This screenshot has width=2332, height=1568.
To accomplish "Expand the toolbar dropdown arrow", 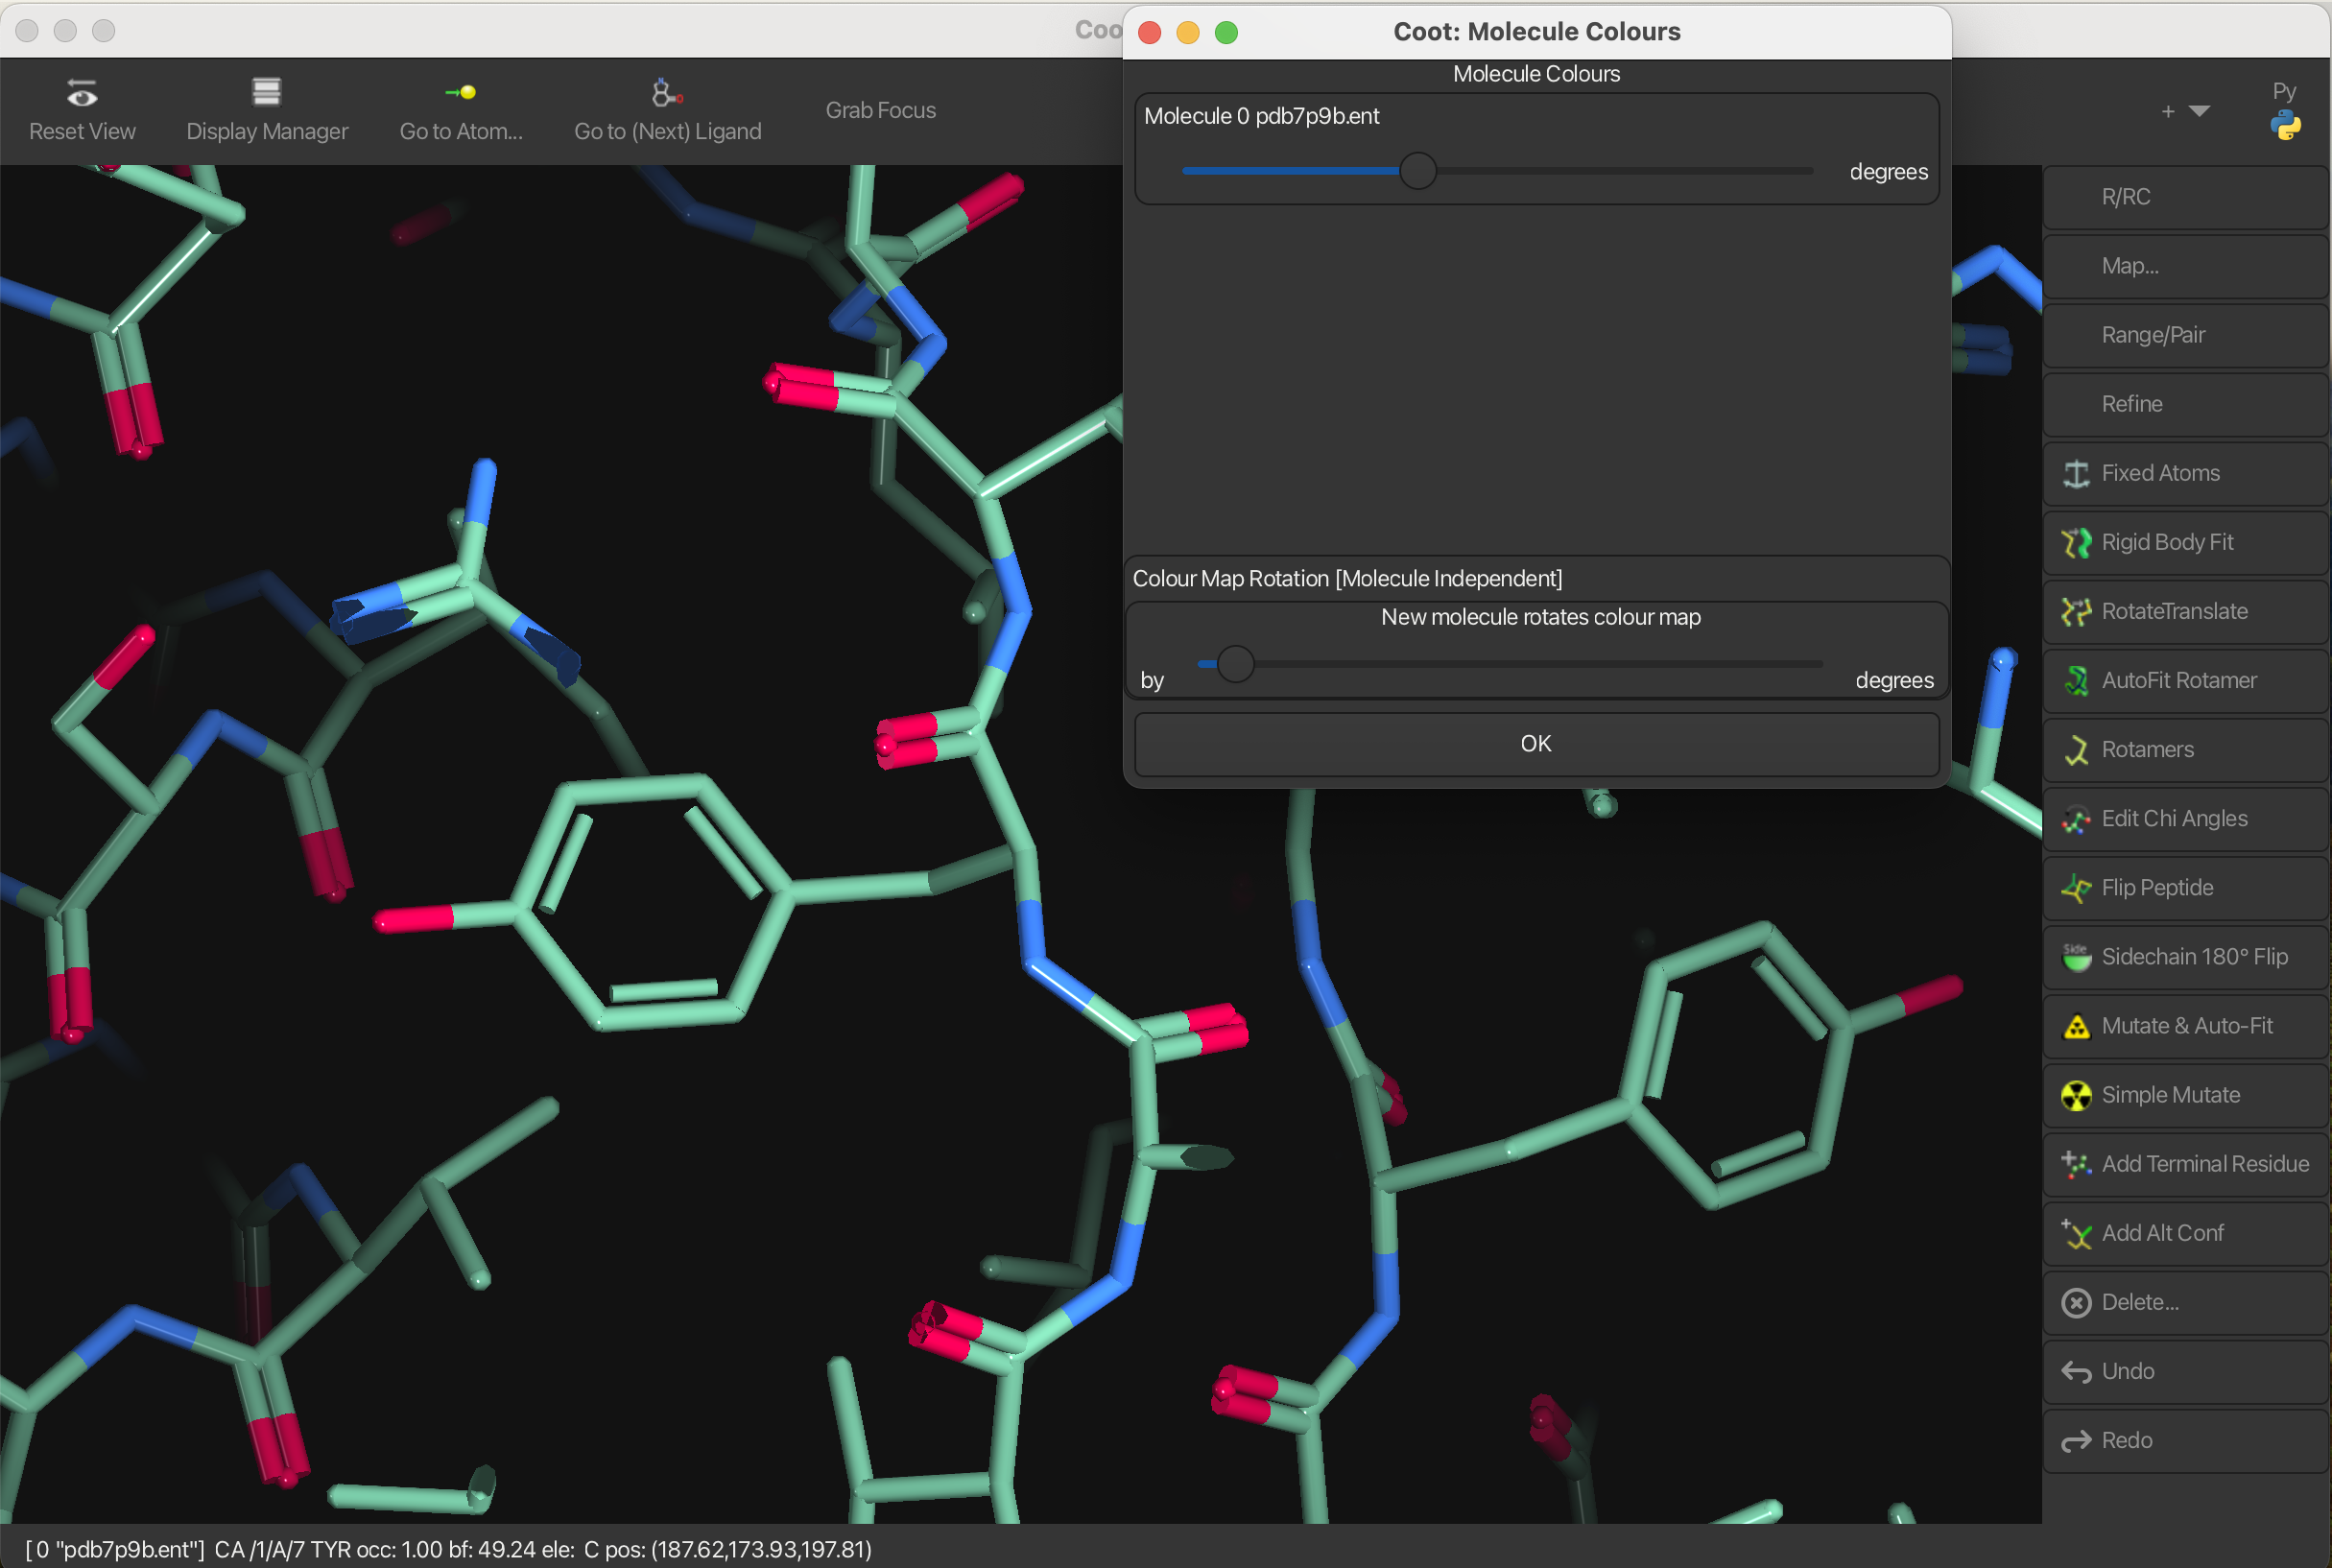I will tap(2199, 111).
